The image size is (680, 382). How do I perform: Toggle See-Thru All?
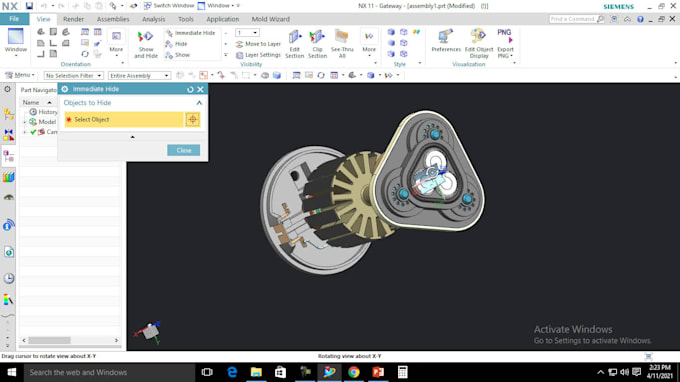pyautogui.click(x=342, y=44)
